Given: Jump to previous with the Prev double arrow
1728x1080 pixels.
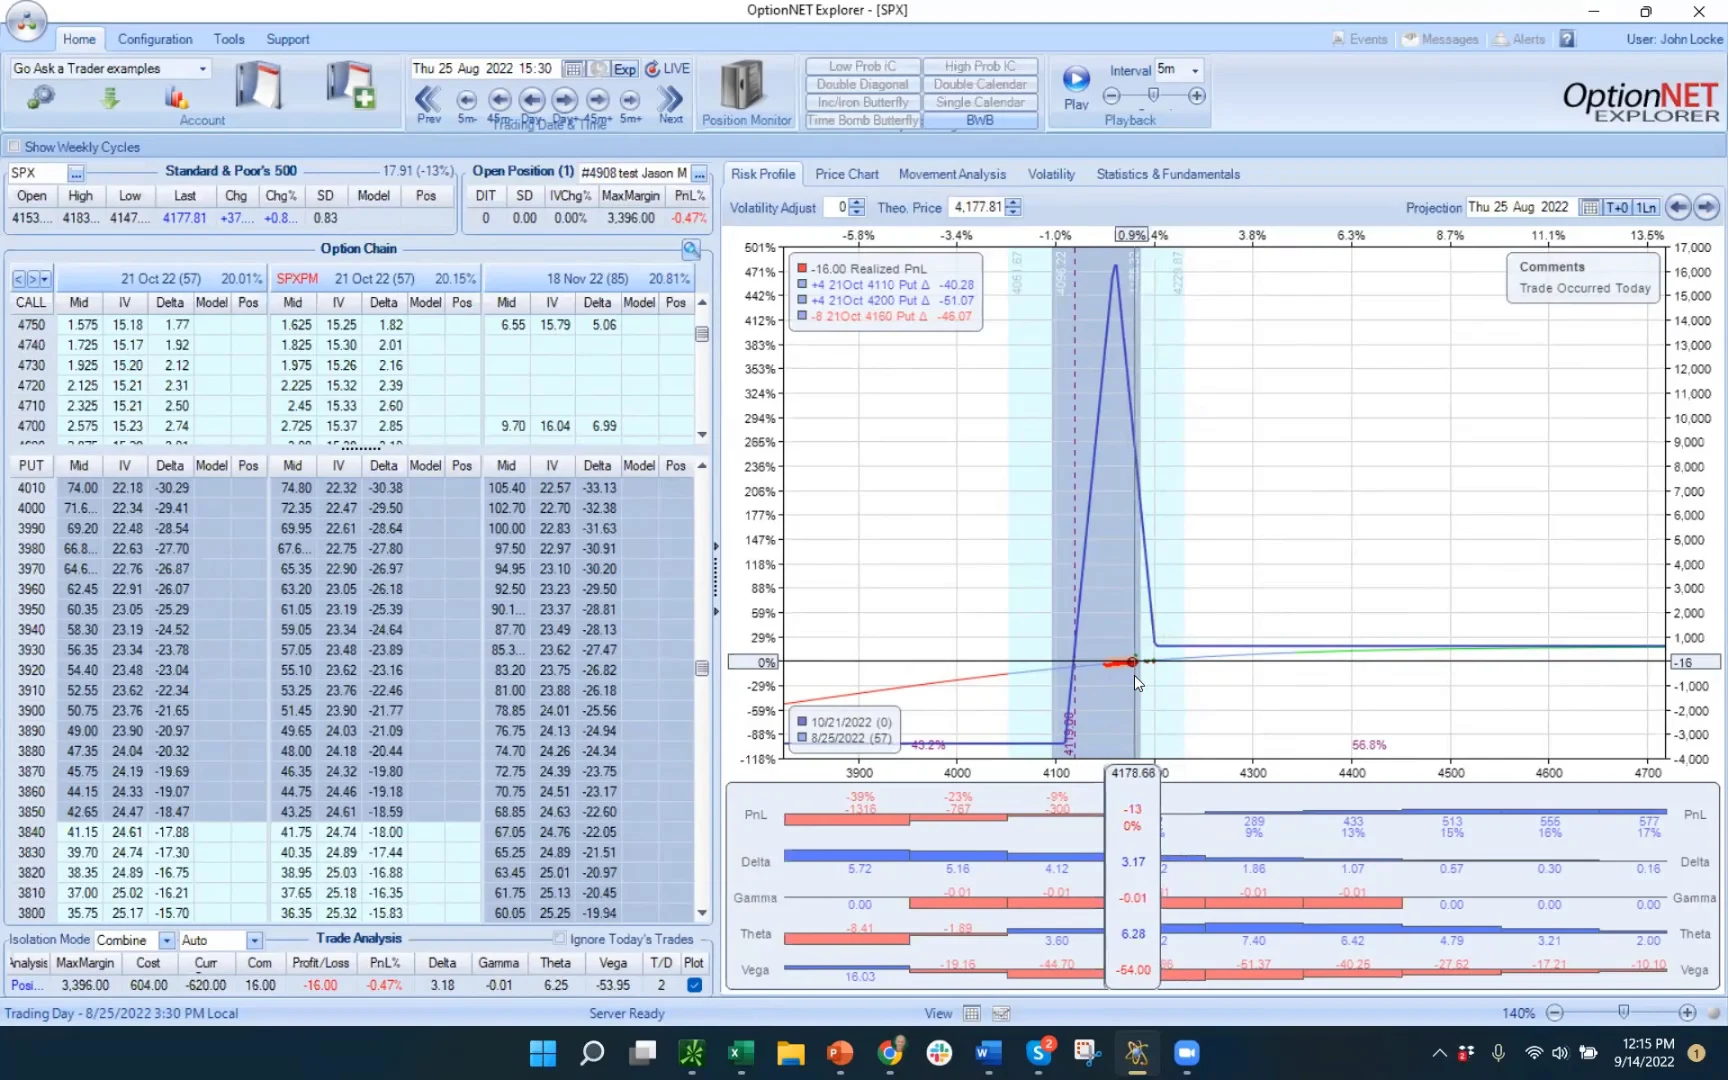Looking at the screenshot, I should click(428, 99).
